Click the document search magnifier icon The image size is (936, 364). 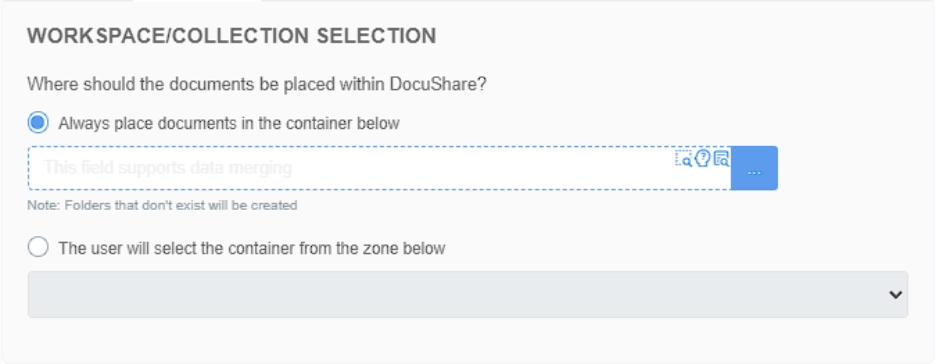pyautogui.click(x=722, y=158)
